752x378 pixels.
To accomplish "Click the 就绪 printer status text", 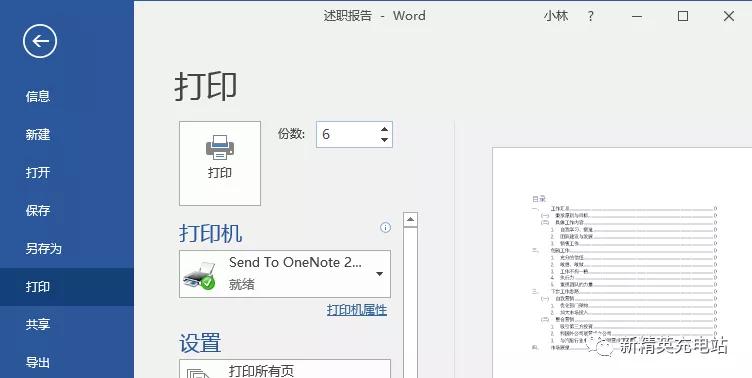I will click(x=242, y=284).
